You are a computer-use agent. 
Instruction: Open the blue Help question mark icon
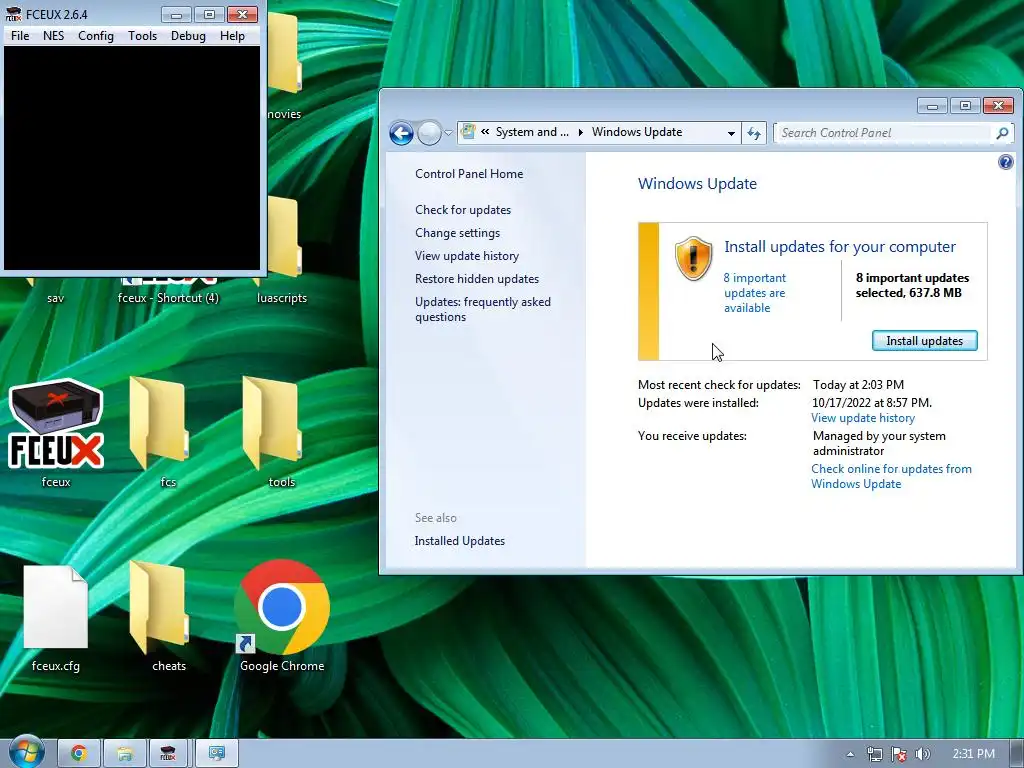pos(1006,161)
